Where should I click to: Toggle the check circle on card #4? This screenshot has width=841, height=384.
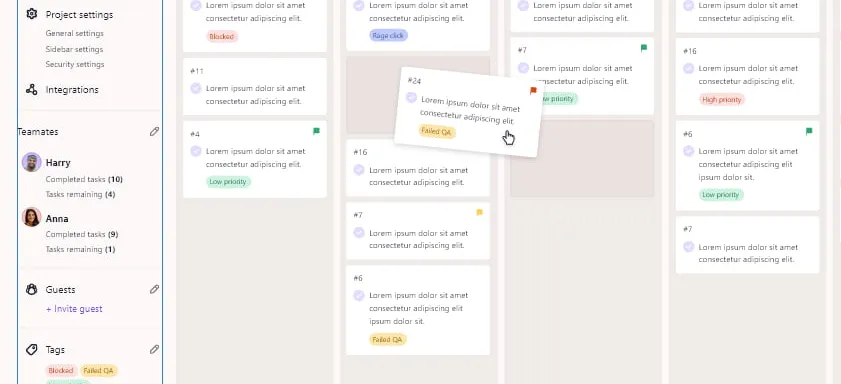pyautogui.click(x=196, y=151)
